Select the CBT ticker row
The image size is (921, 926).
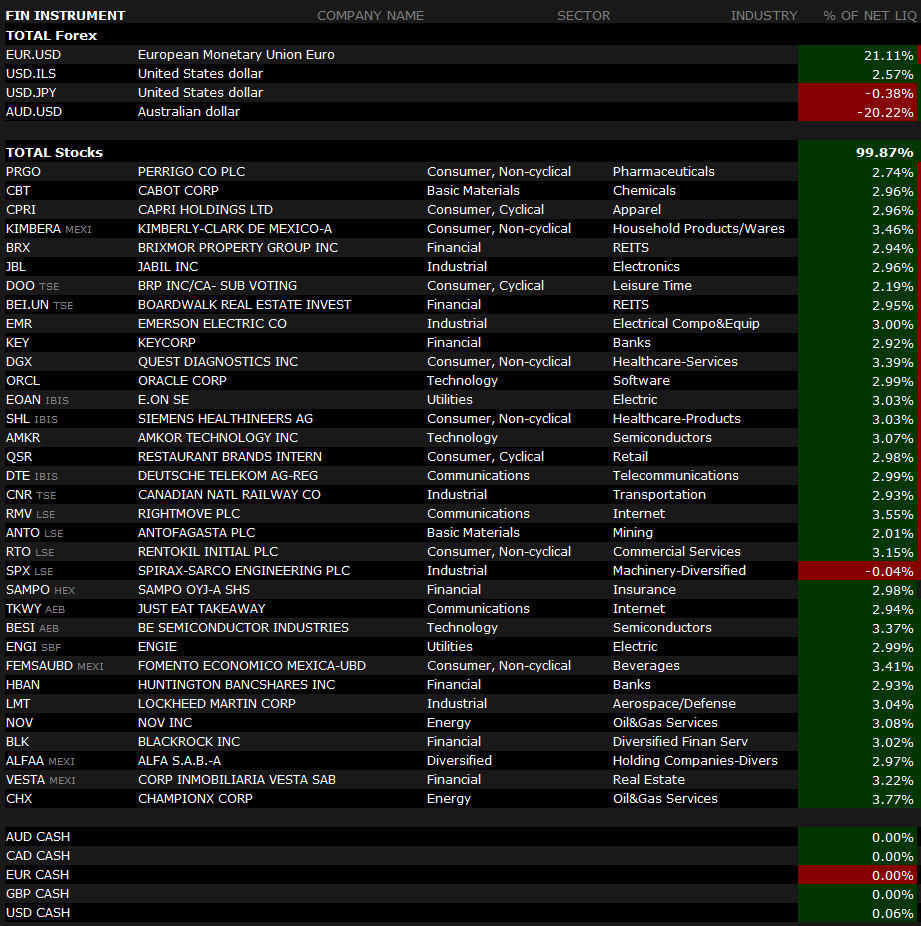[460, 191]
